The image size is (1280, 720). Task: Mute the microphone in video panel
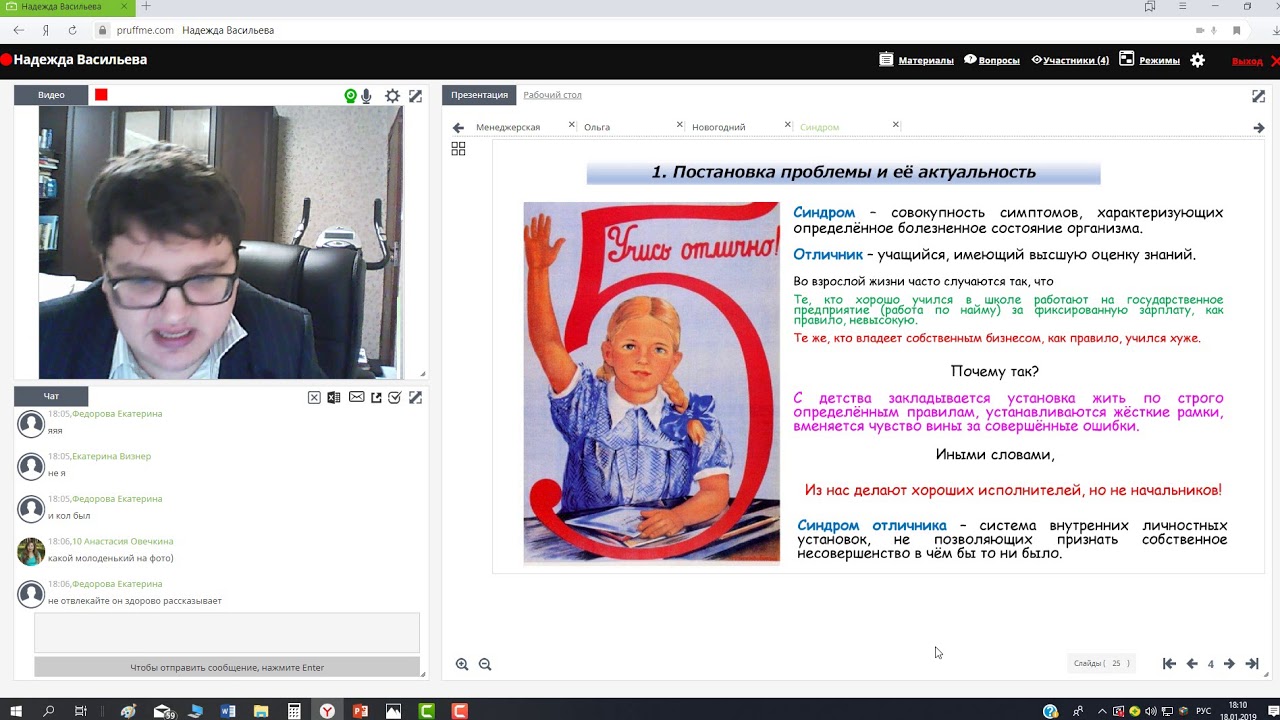pyautogui.click(x=367, y=96)
